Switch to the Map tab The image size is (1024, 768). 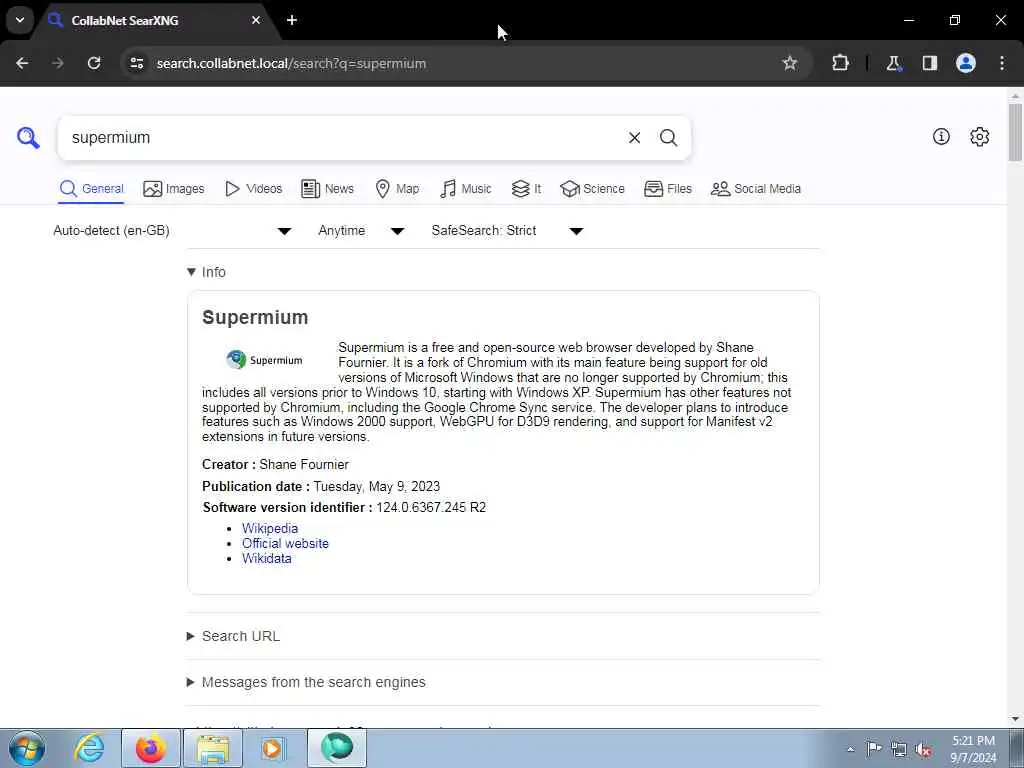(398, 189)
